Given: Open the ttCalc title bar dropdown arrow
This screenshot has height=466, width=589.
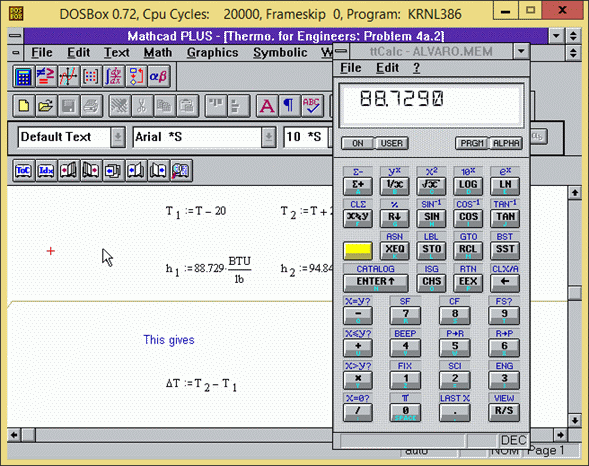Looking at the screenshot, I should pos(521,51).
